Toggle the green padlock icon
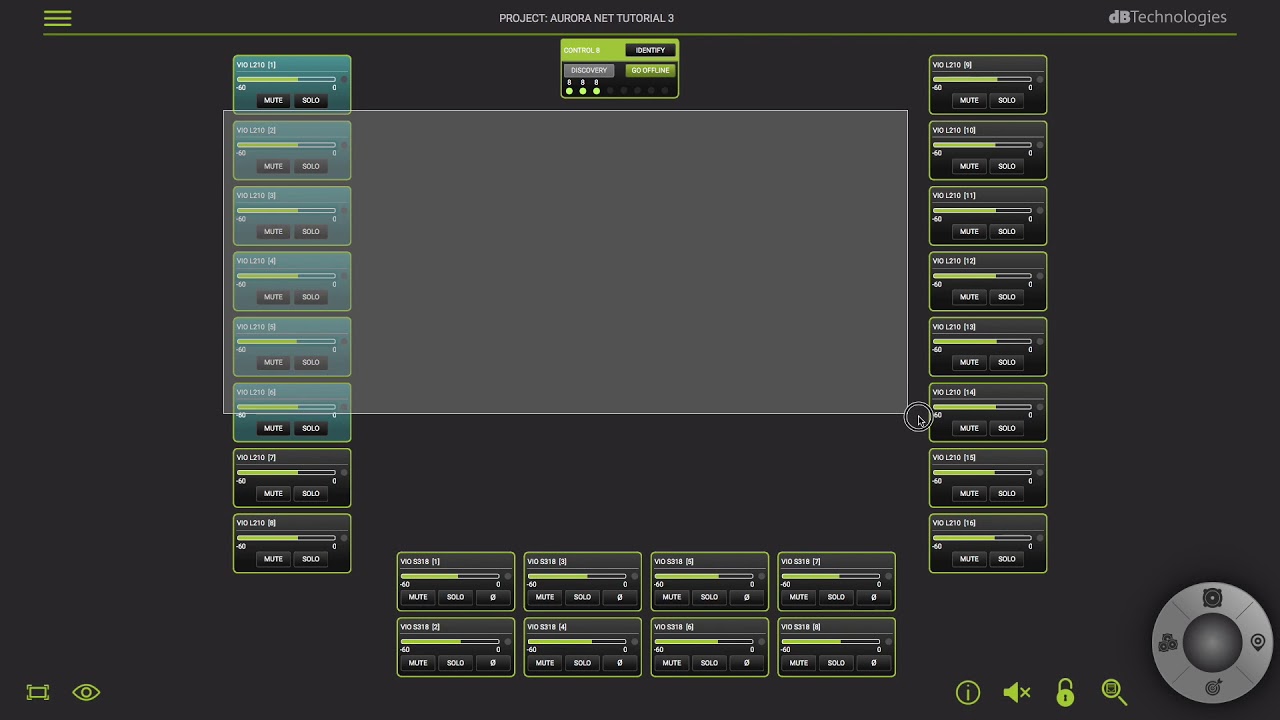 click(1065, 692)
